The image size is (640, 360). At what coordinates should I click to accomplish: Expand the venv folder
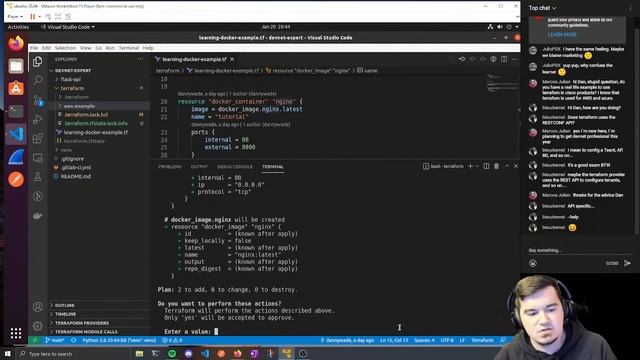(66, 150)
